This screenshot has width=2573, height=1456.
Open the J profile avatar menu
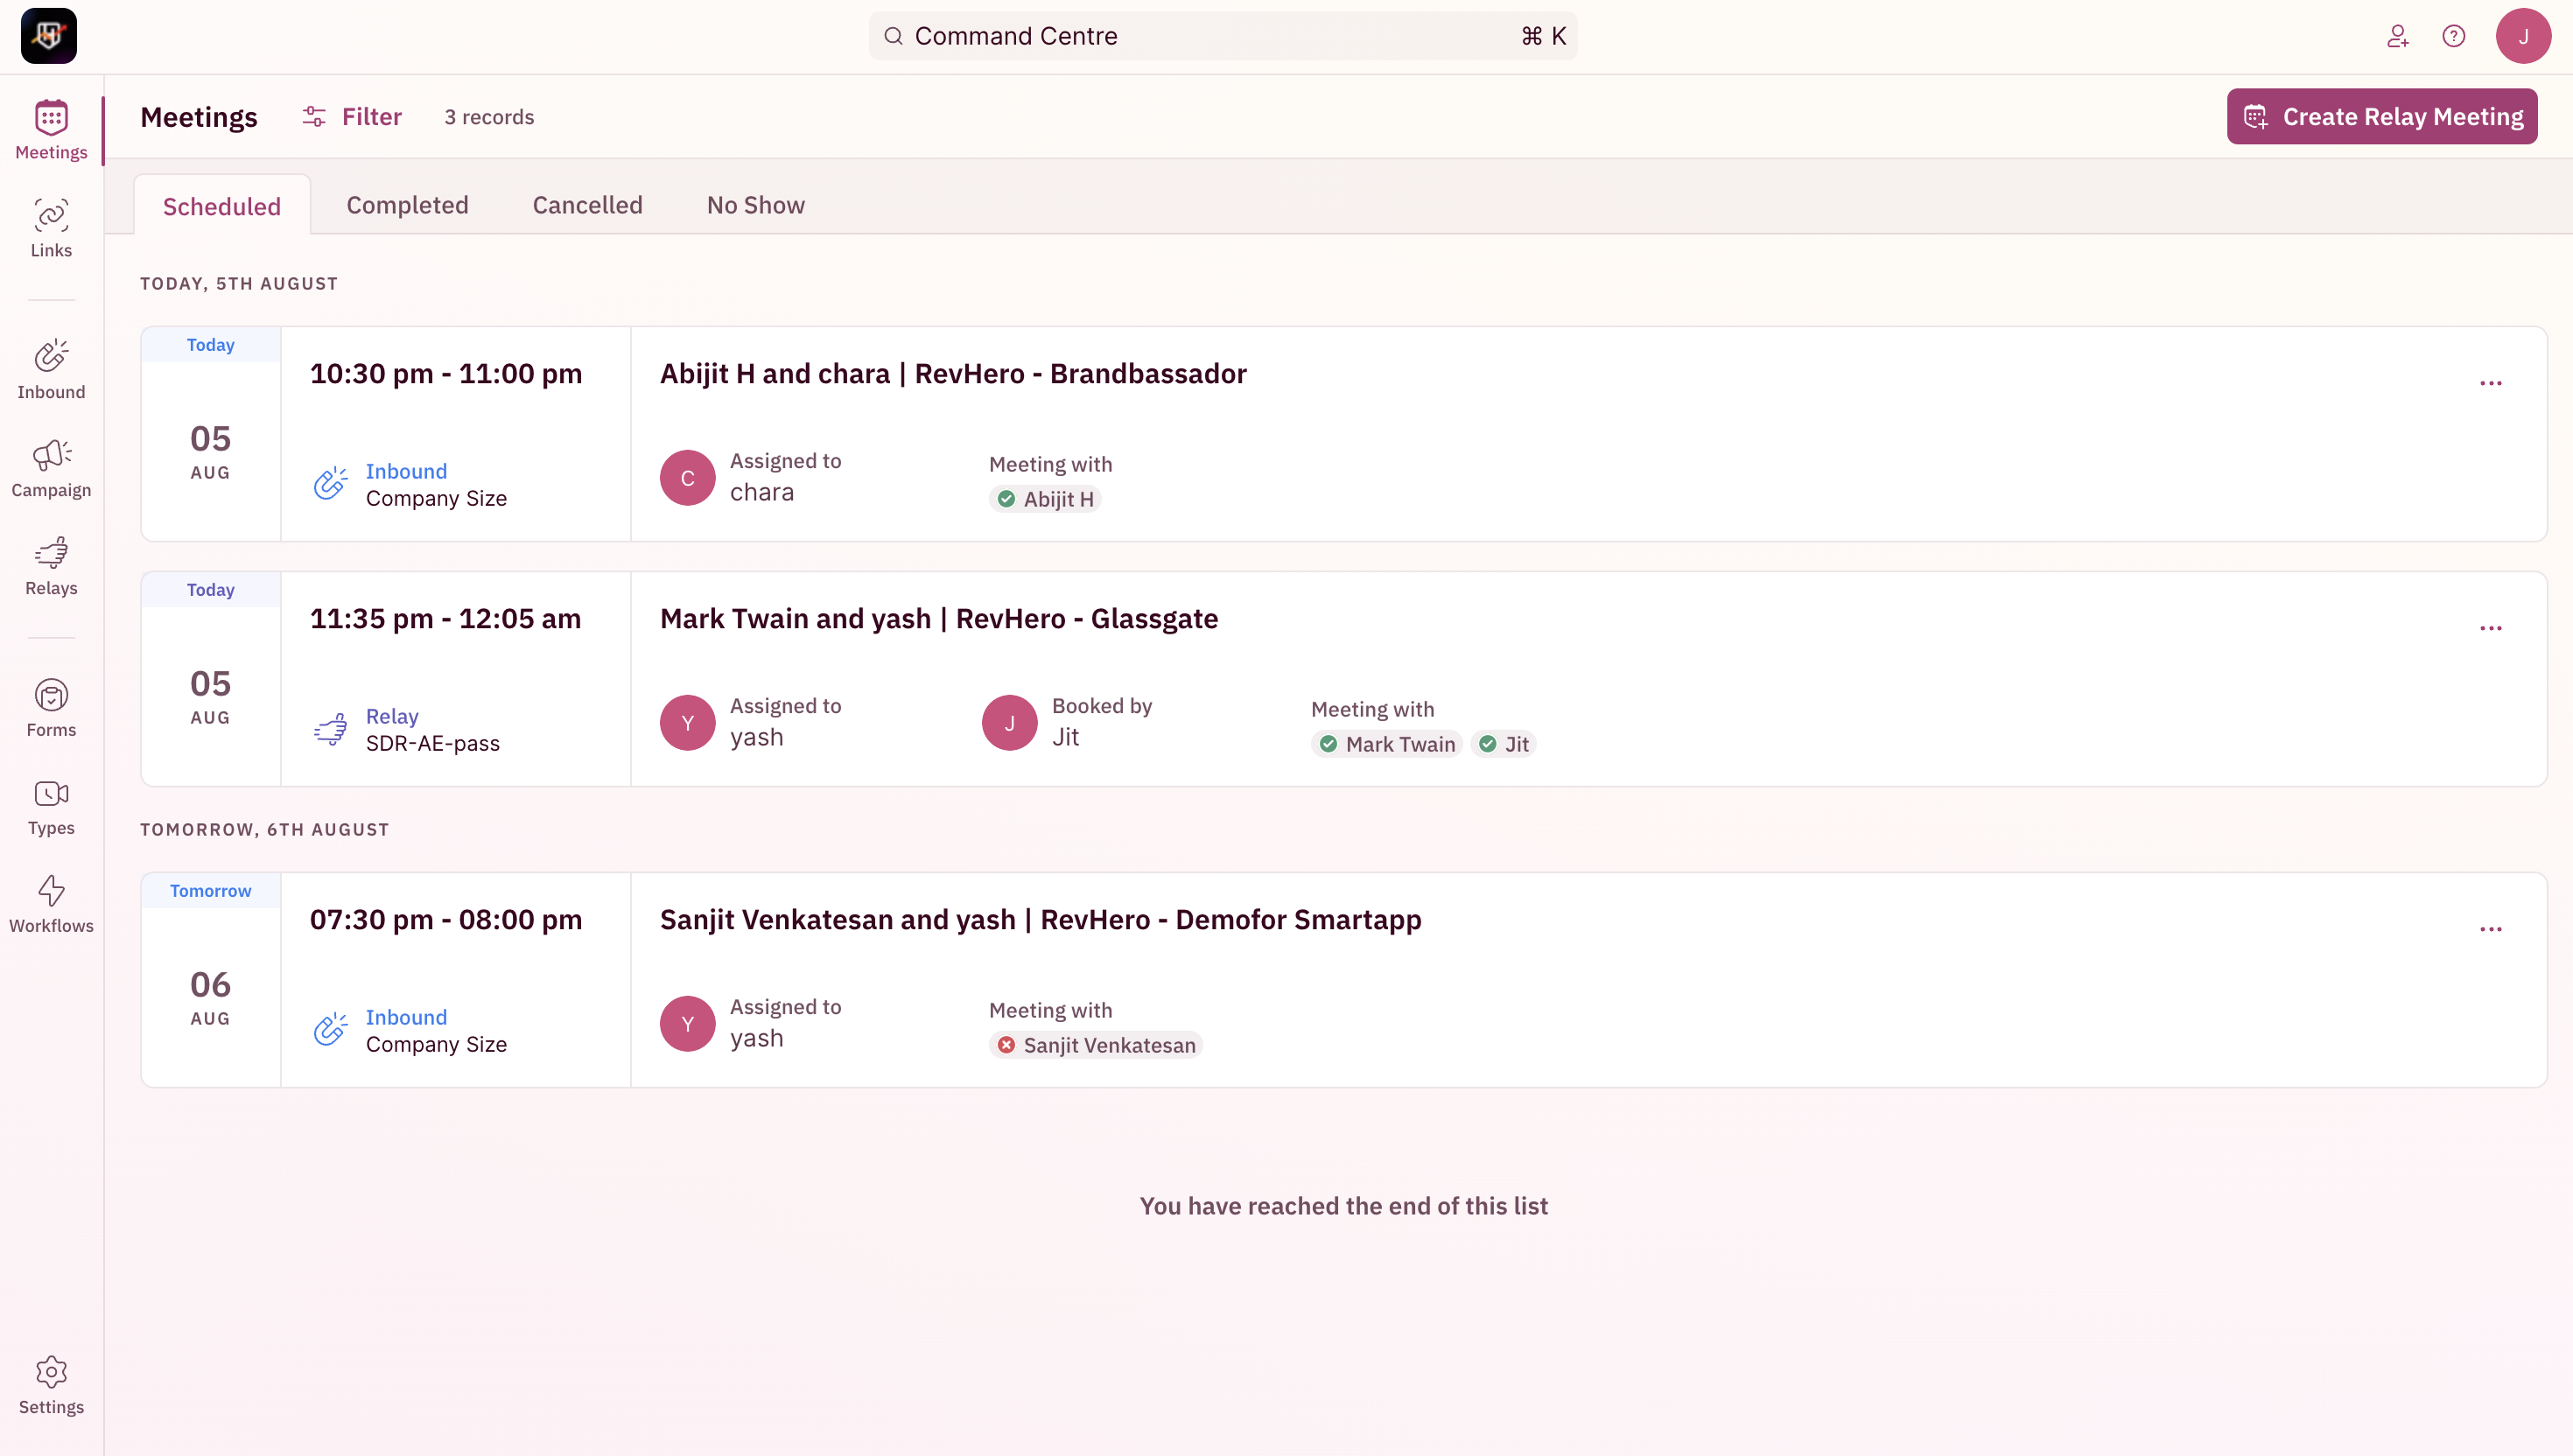point(2524,36)
